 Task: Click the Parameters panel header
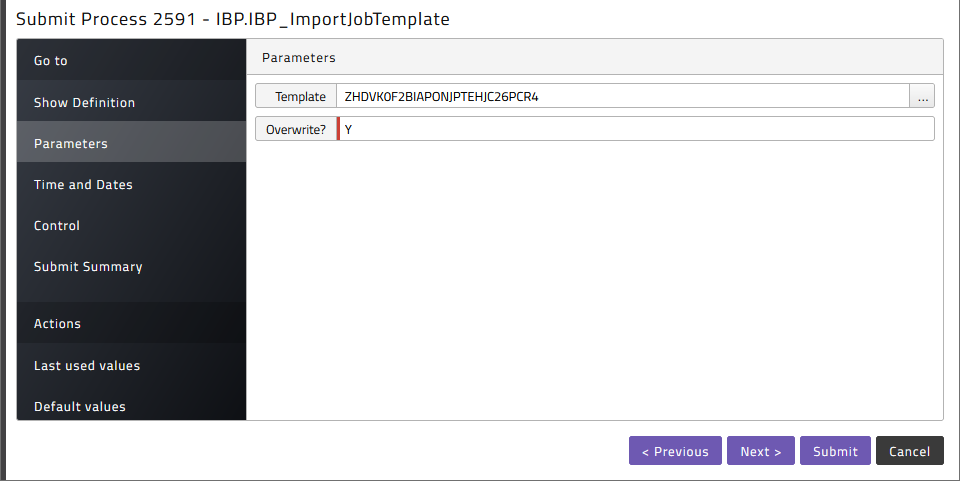[594, 58]
